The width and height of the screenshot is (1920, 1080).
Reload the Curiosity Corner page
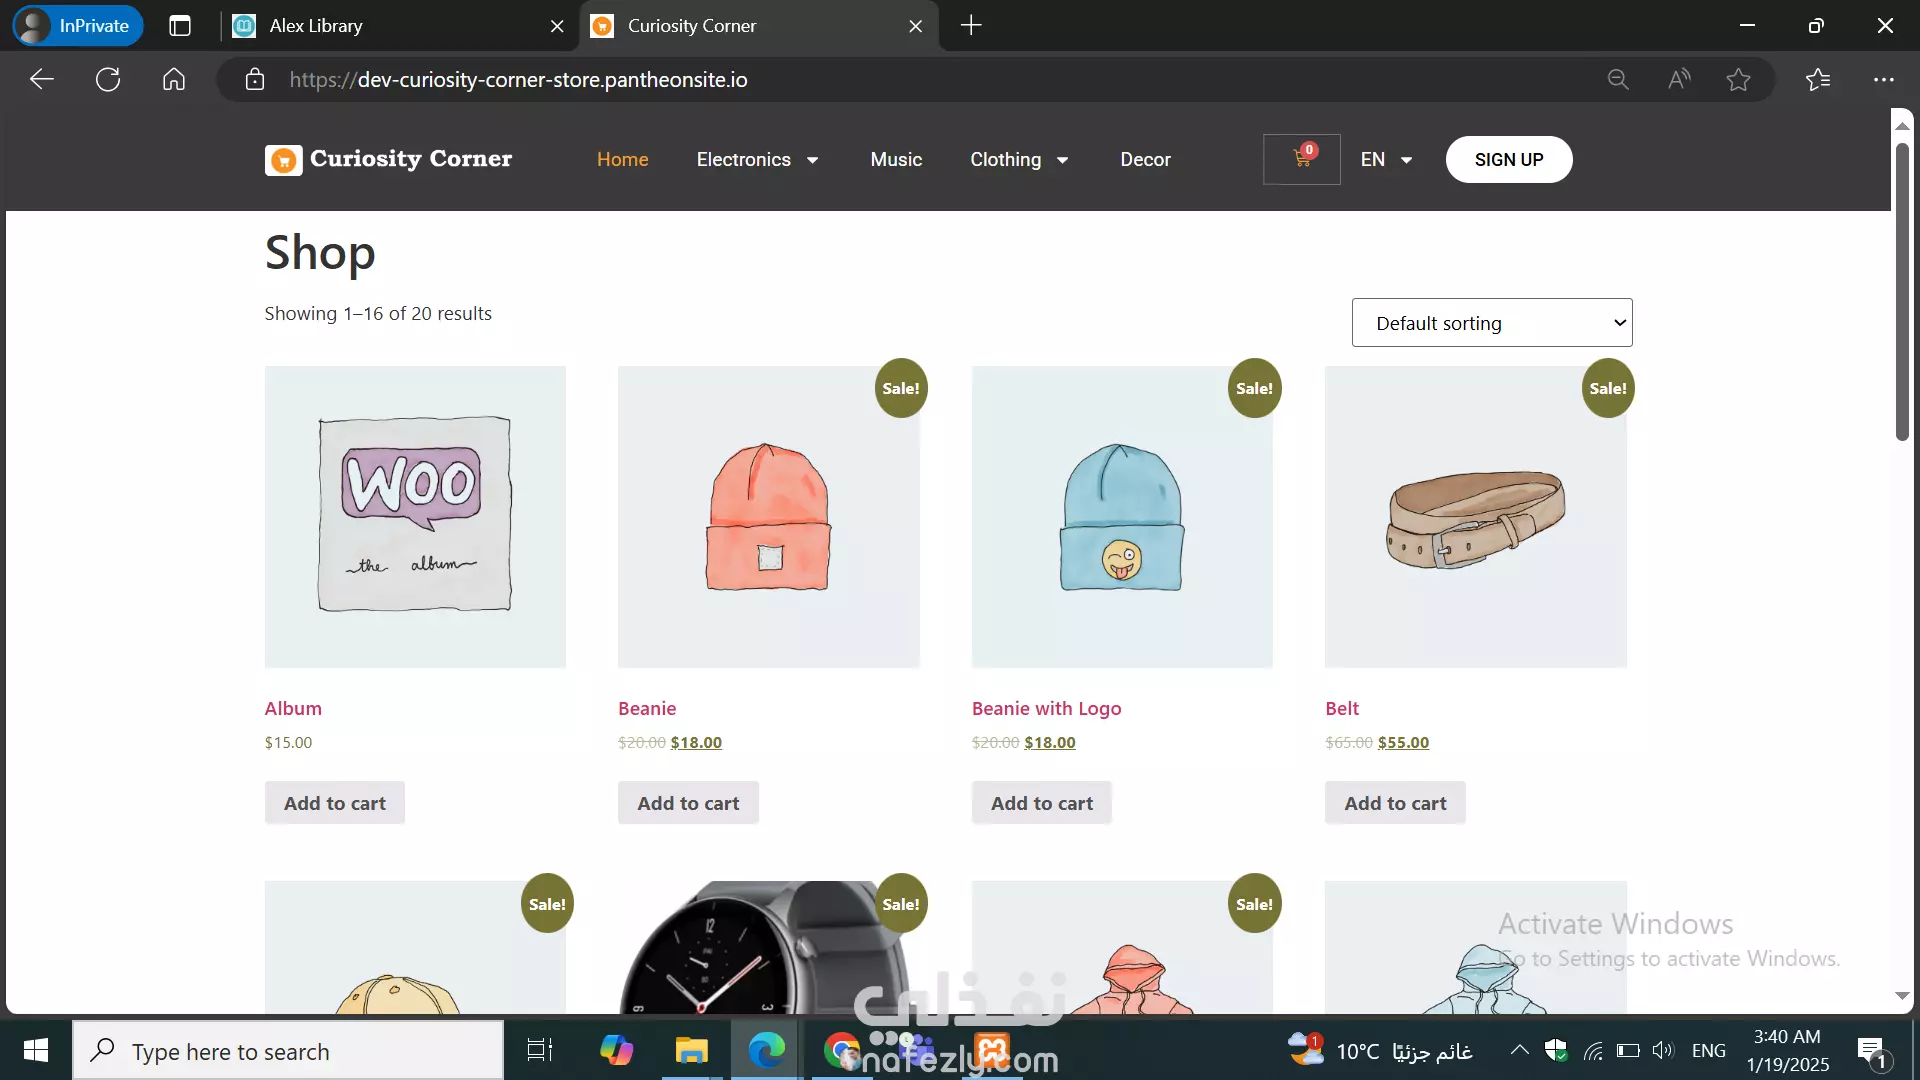pos(108,79)
